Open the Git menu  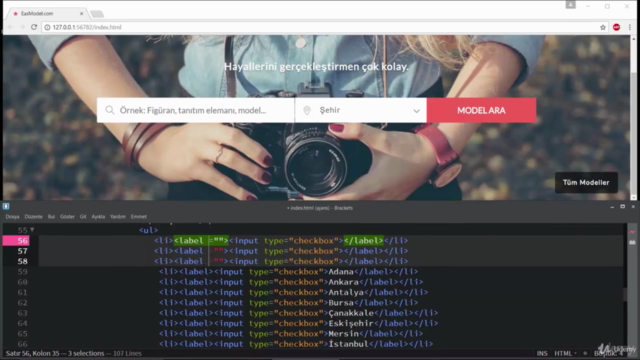point(83,217)
